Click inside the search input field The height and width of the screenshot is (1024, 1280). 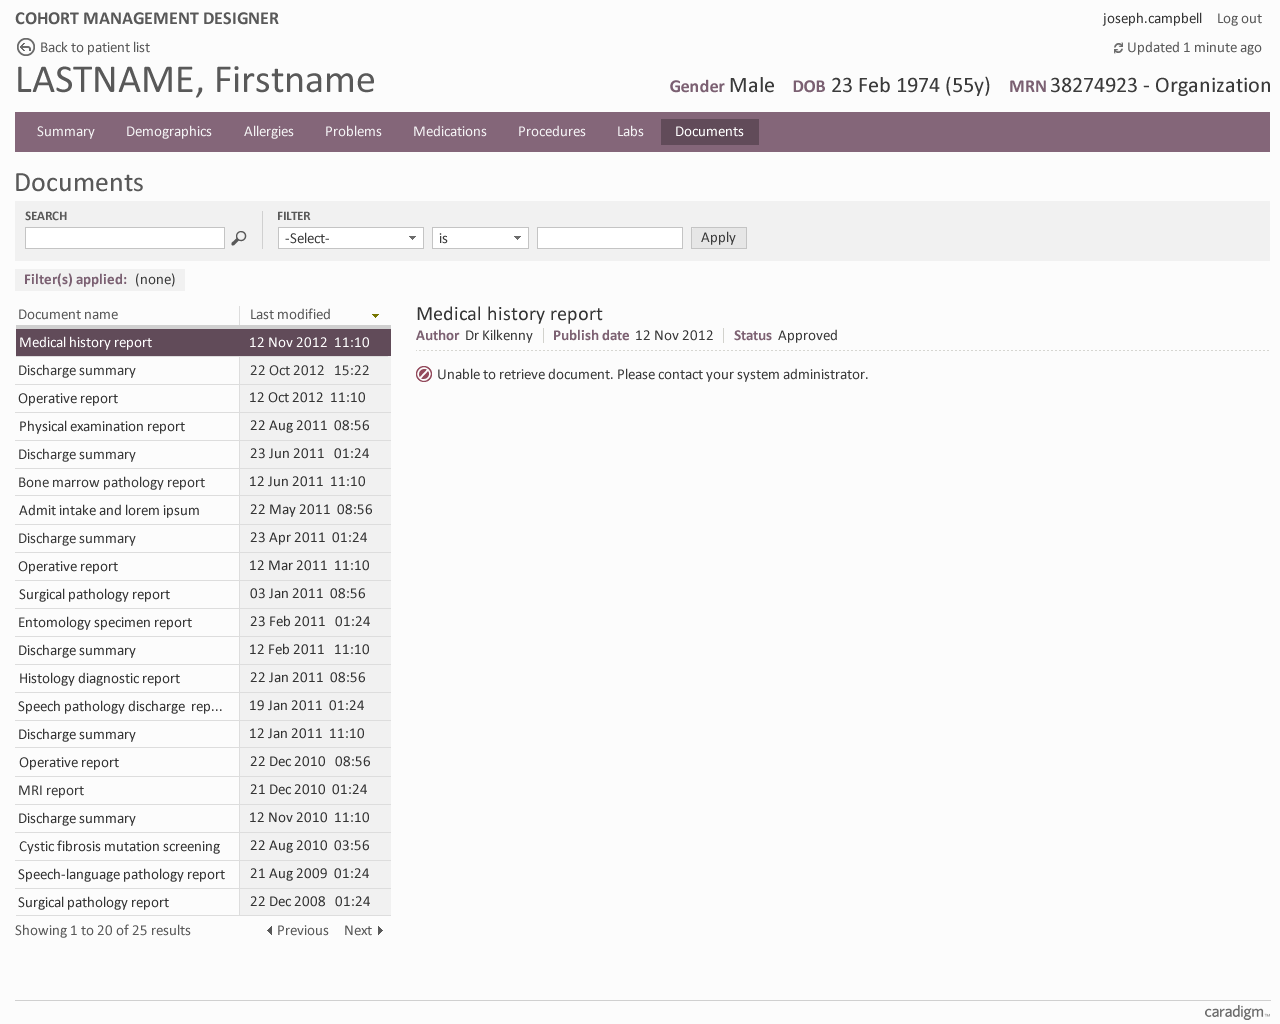click(x=124, y=238)
